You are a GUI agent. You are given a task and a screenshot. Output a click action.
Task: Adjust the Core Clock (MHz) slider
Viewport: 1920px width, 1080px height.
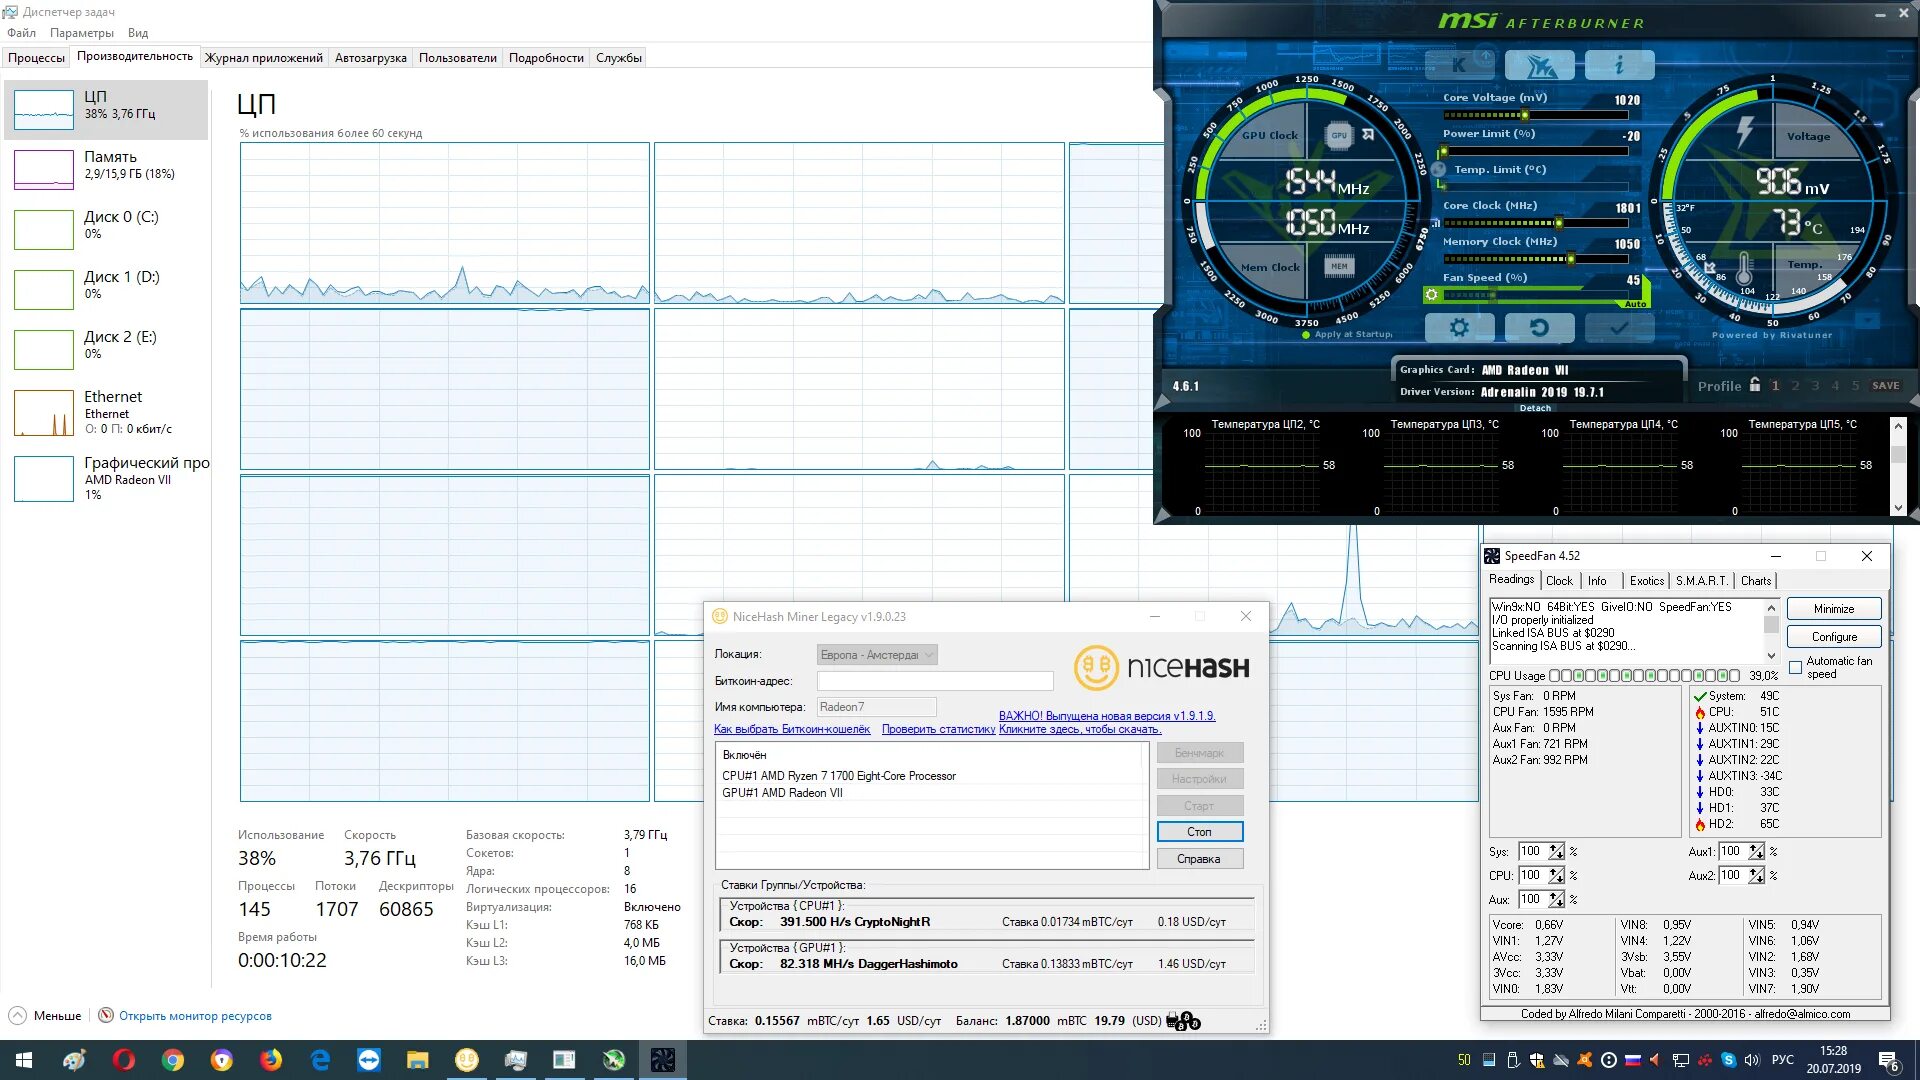pos(1558,223)
